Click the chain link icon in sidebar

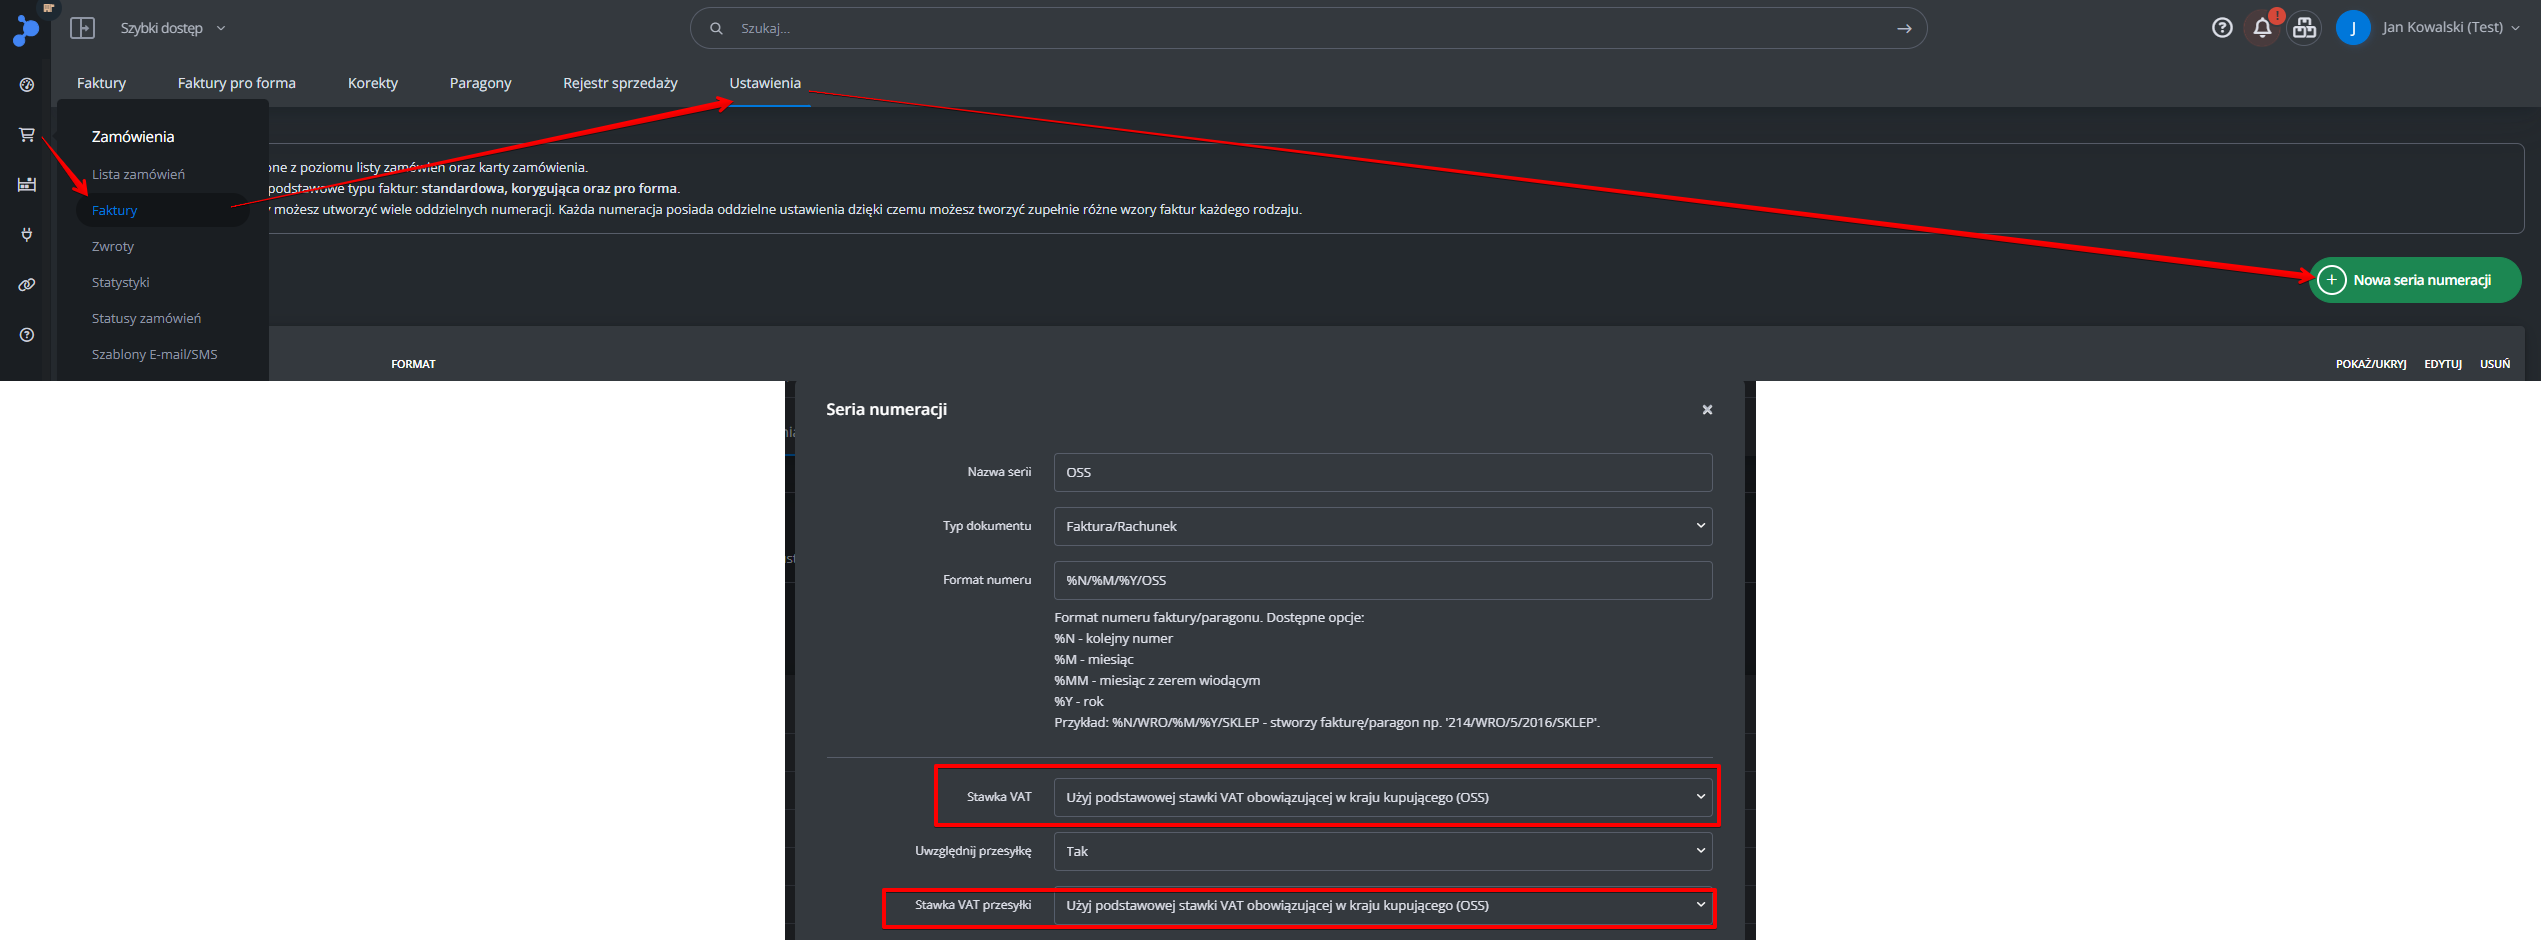[x=27, y=285]
